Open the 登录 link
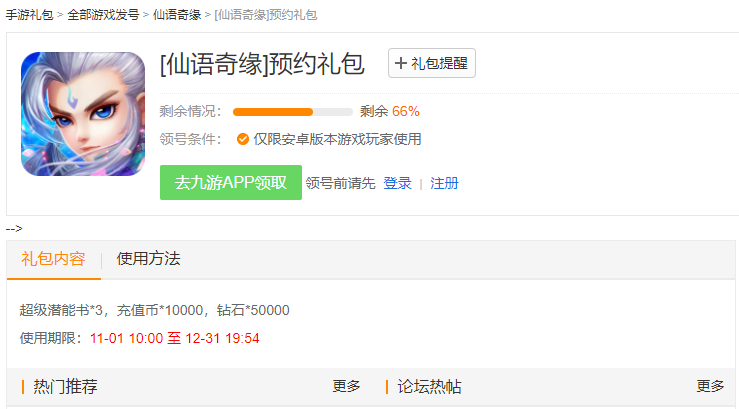This screenshot has height=409, width=739. pyautogui.click(x=397, y=183)
